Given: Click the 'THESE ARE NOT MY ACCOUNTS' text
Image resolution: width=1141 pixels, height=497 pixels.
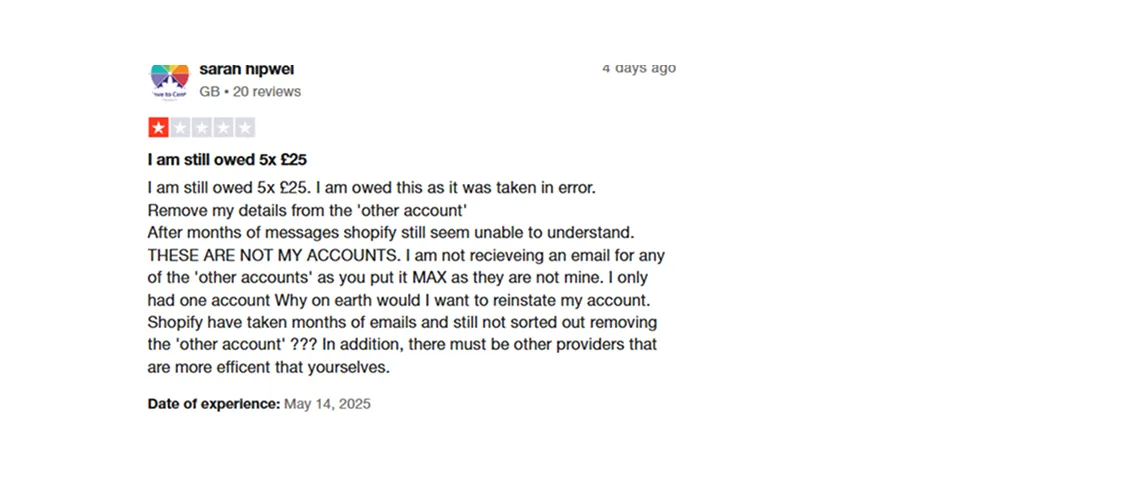Looking at the screenshot, I should 262,255.
